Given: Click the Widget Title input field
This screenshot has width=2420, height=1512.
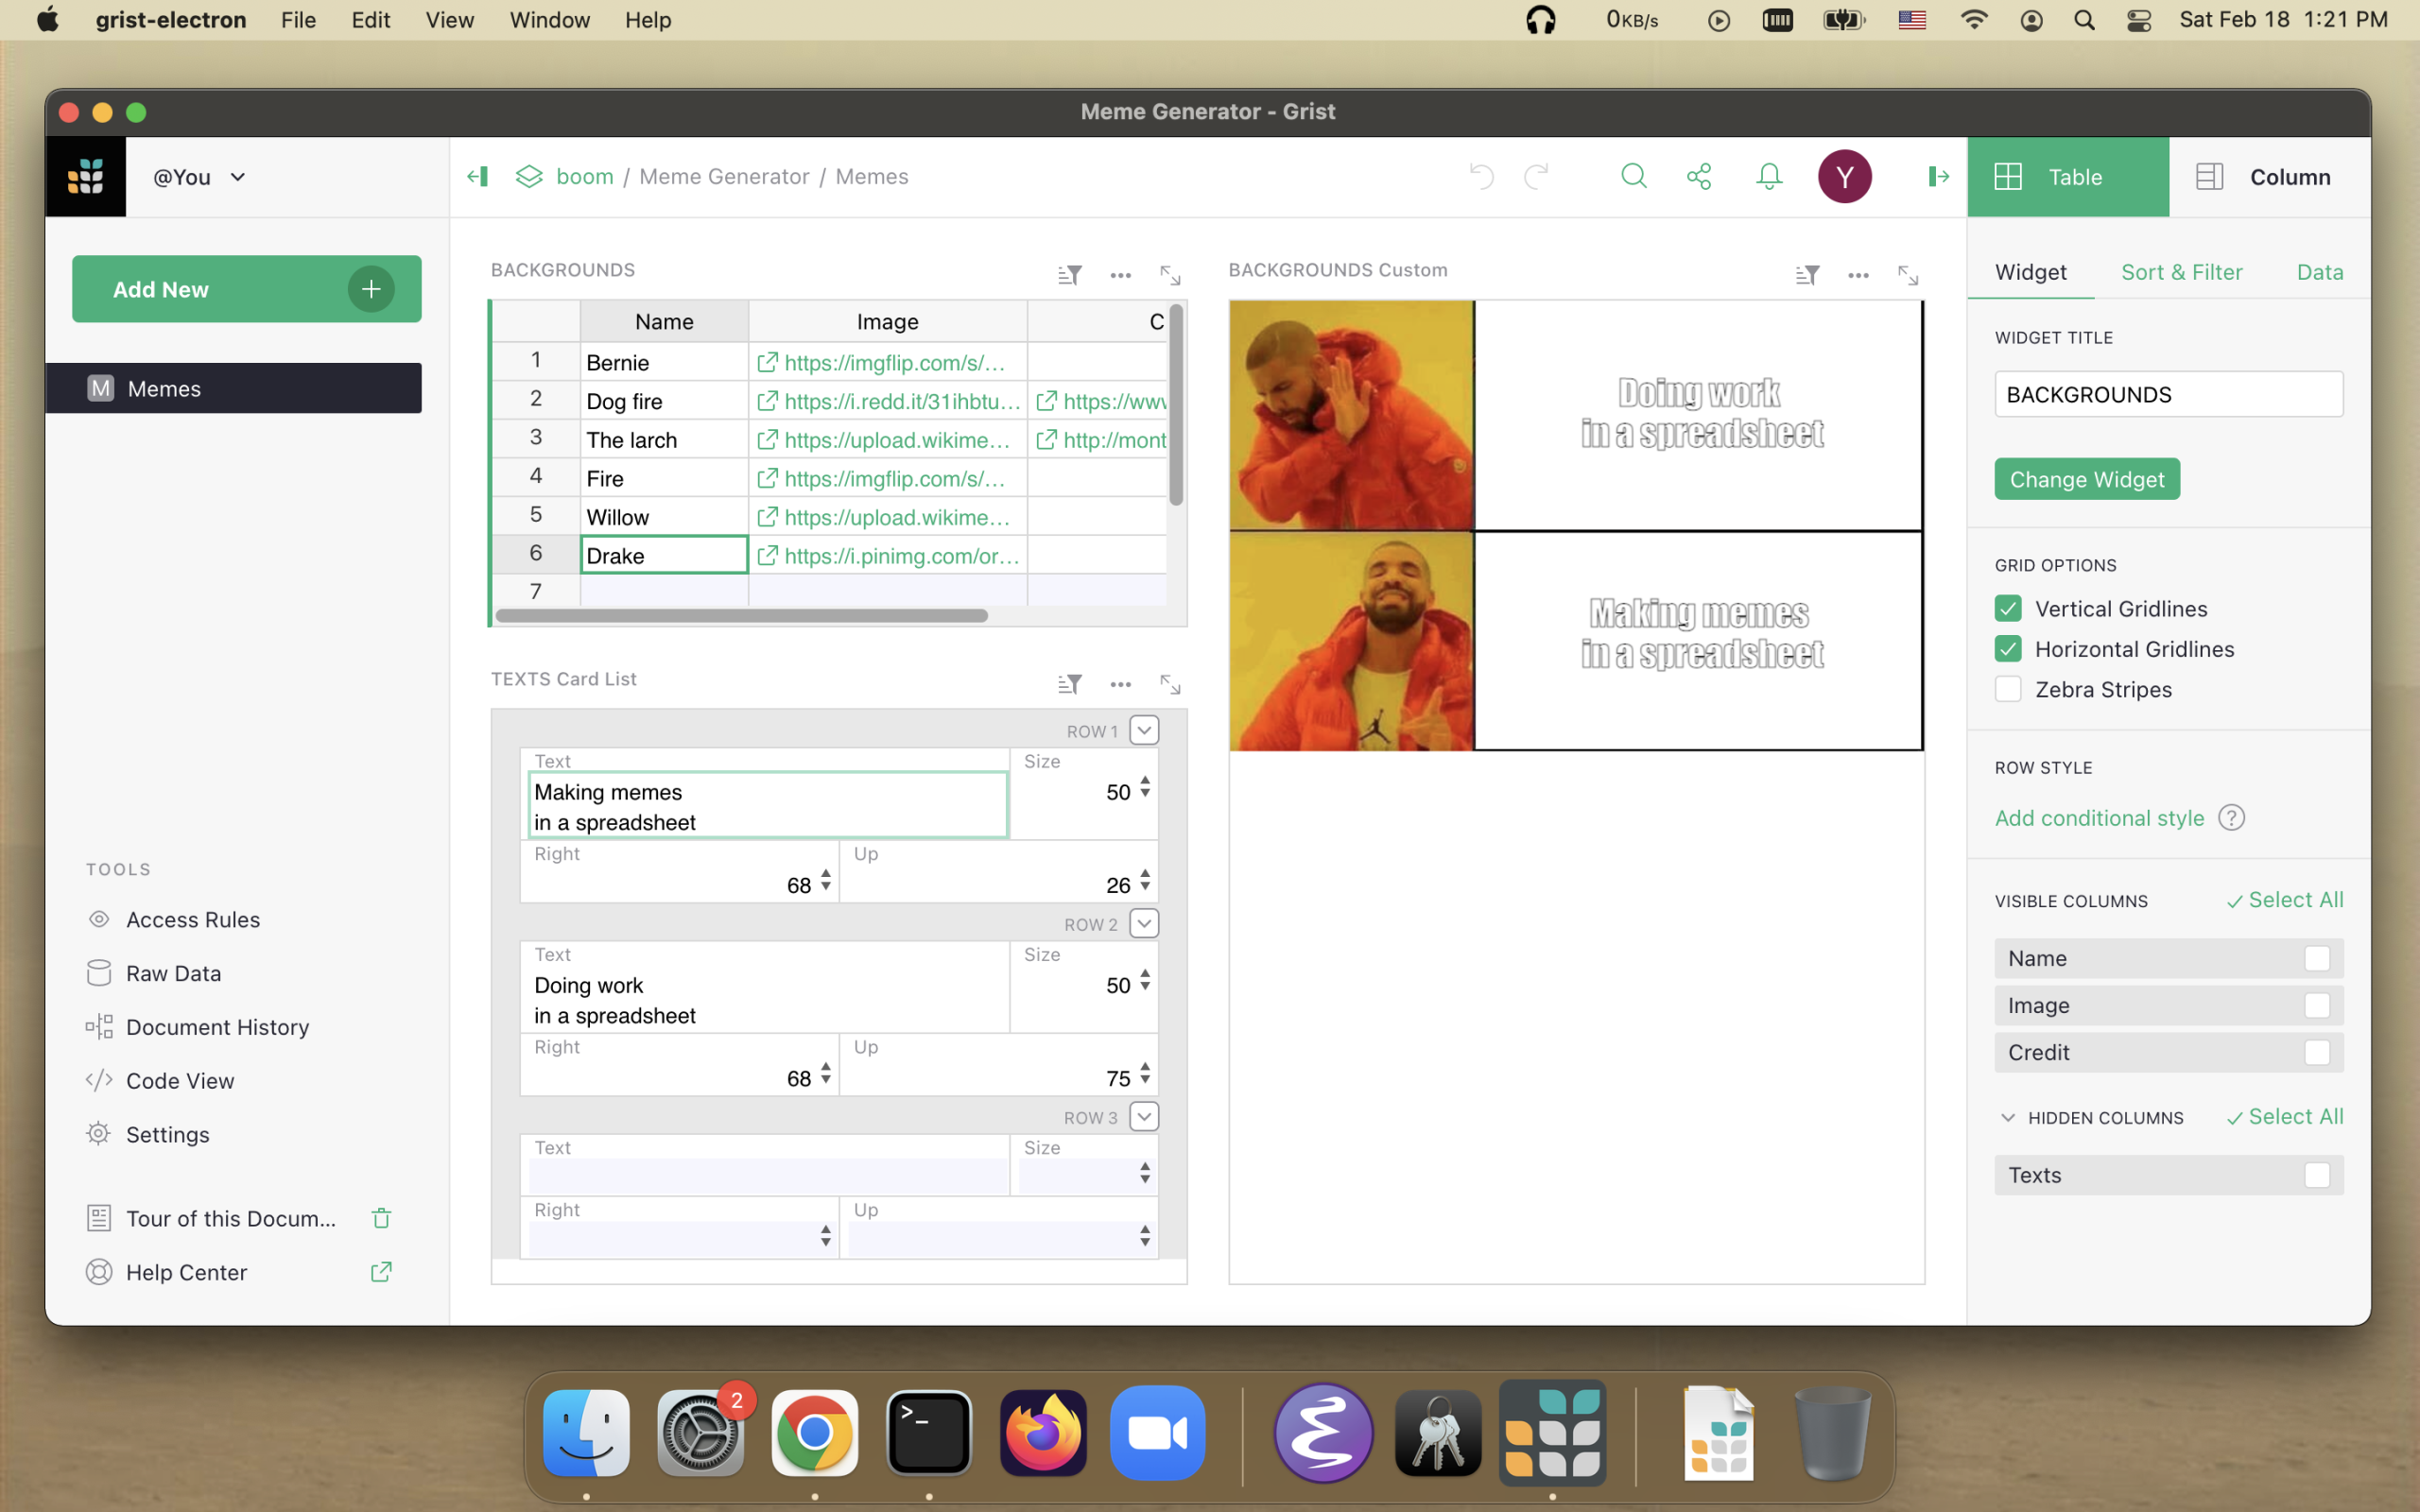Looking at the screenshot, I should [x=2168, y=394].
